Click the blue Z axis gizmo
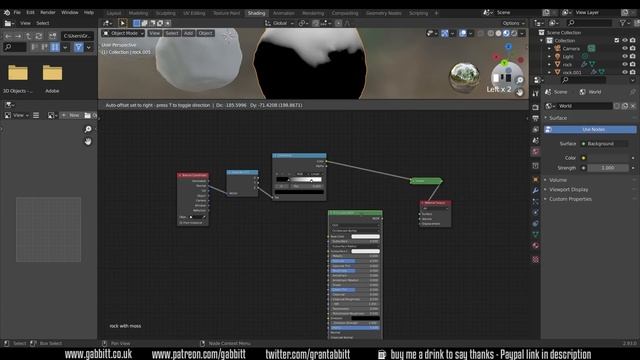 509,47
